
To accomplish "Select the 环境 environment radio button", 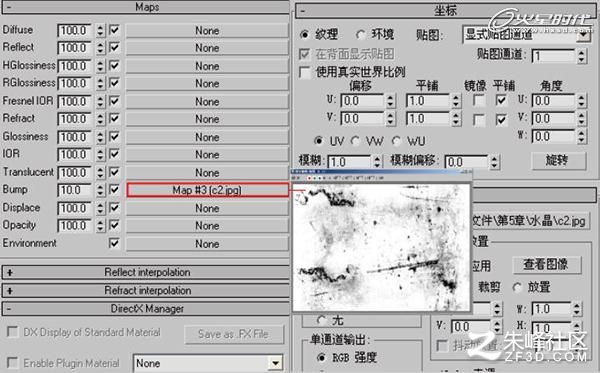I will pos(361,35).
